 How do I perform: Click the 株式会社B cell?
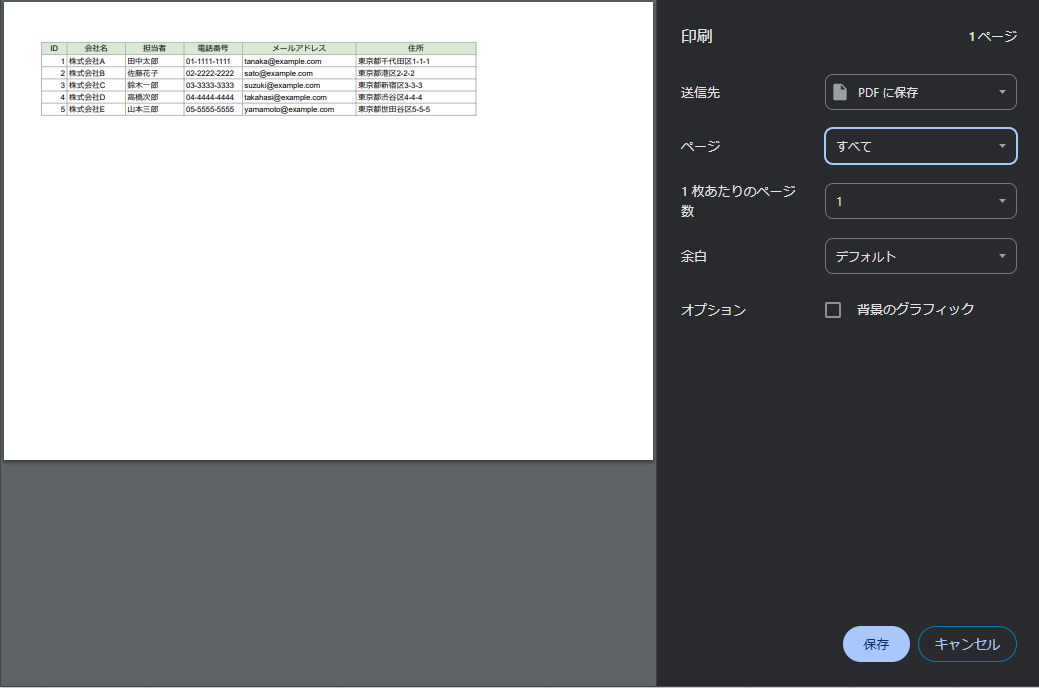tap(96, 73)
